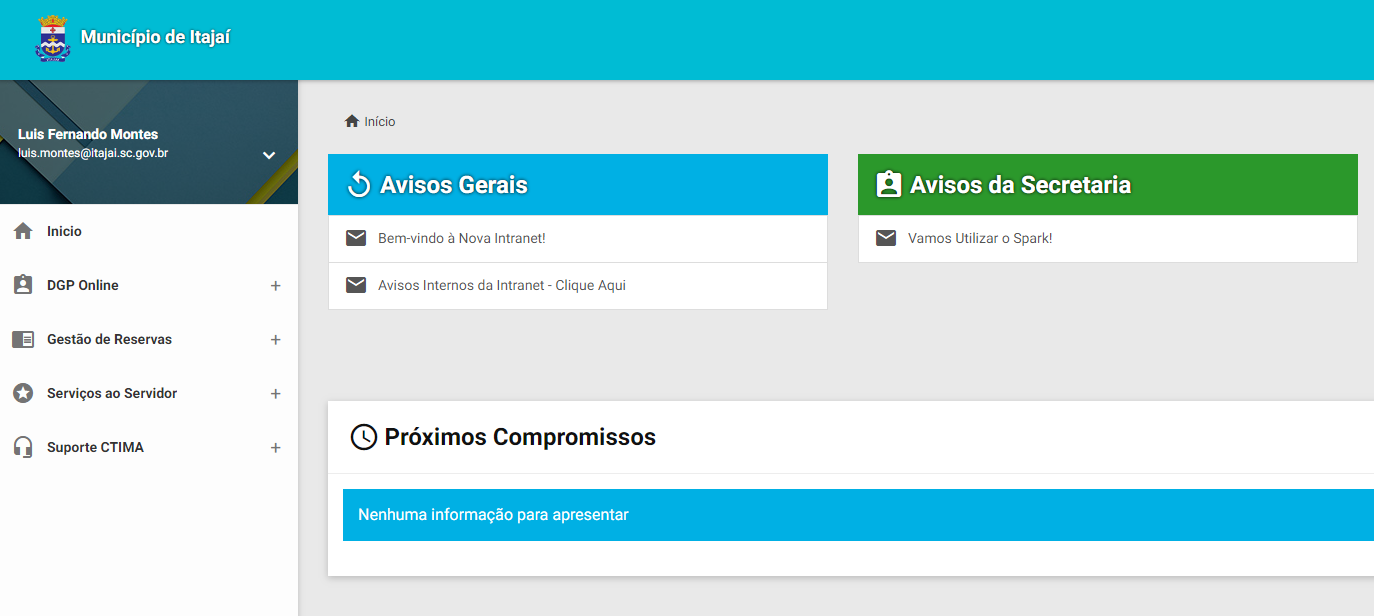Go to Inicio in the sidebar menu
This screenshot has width=1374, height=616.
(x=64, y=231)
